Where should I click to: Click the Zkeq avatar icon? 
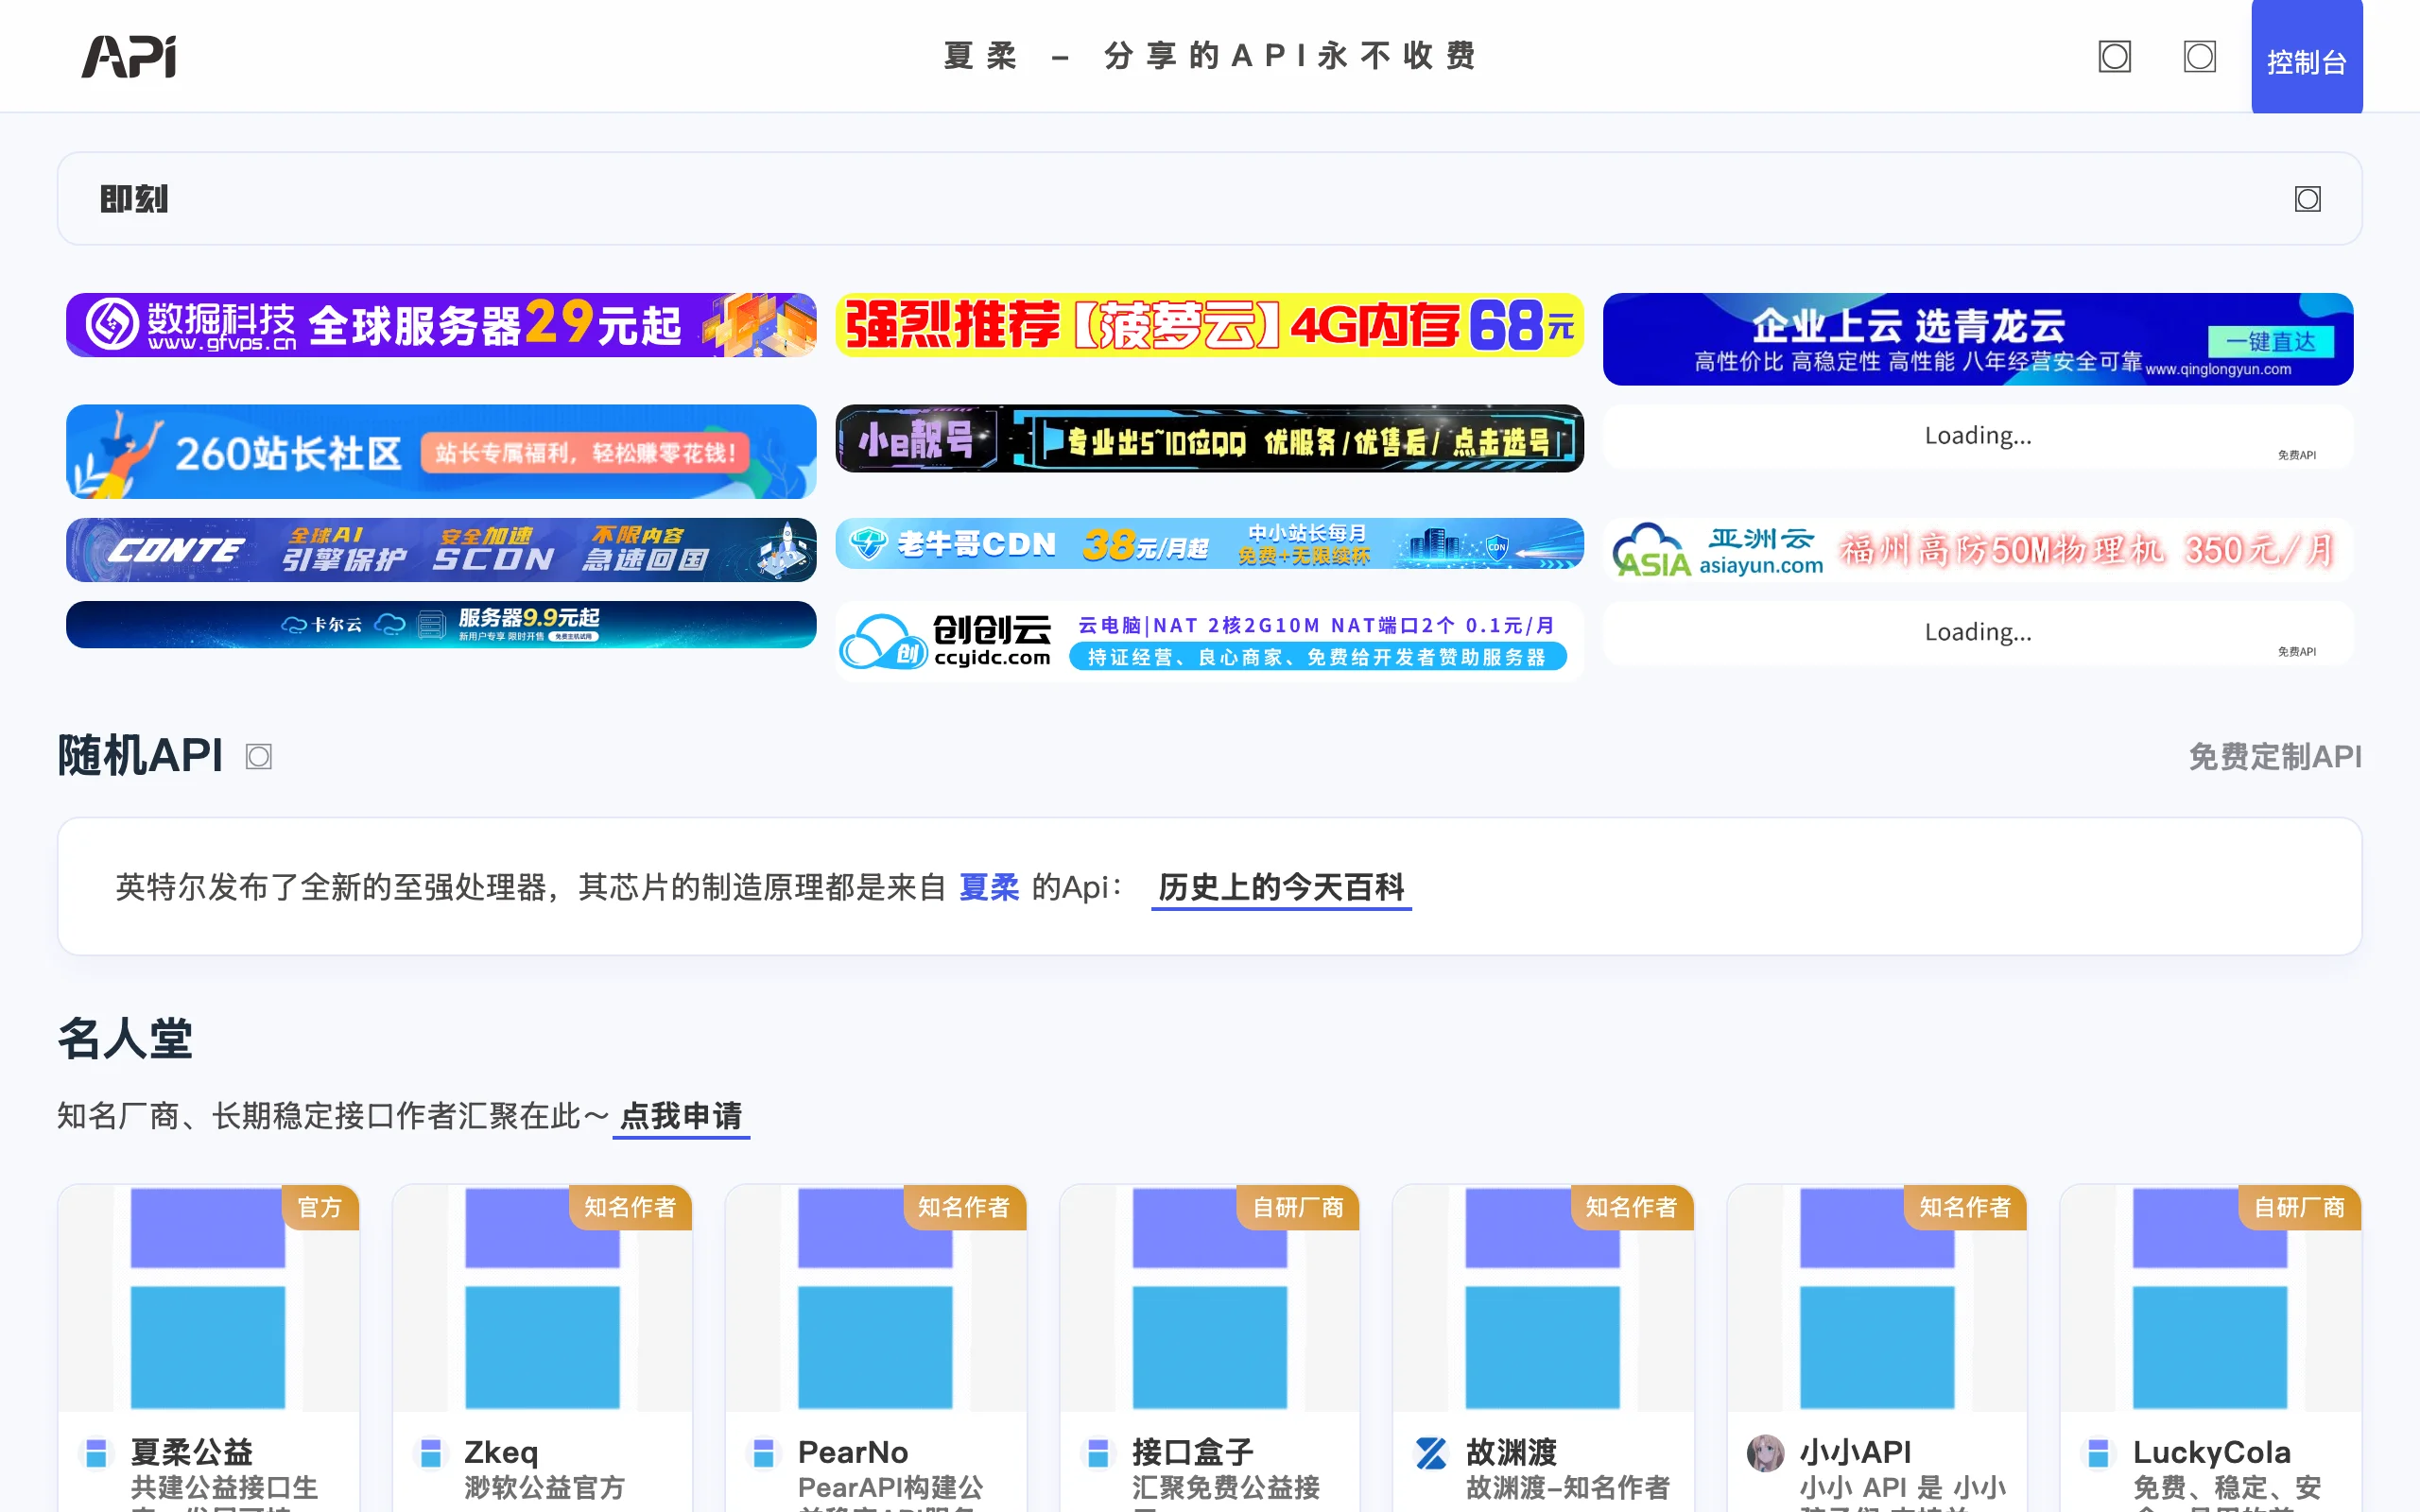click(430, 1453)
